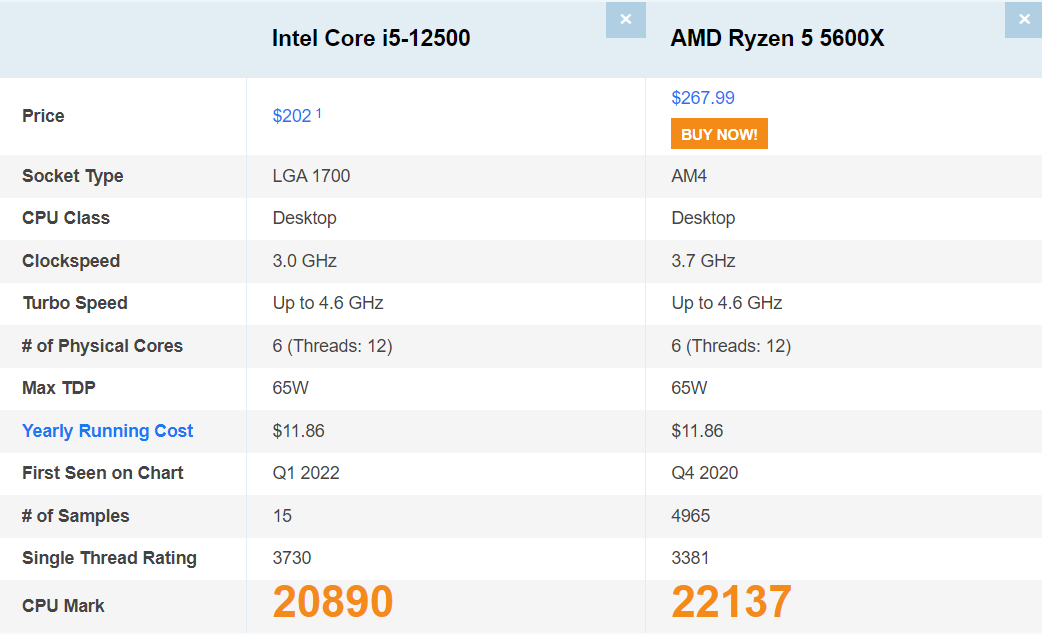Viewport: 1042px width, 635px height.
Task: Remove AMD Ryzen 5 5600X column with X
Action: click(x=1023, y=19)
